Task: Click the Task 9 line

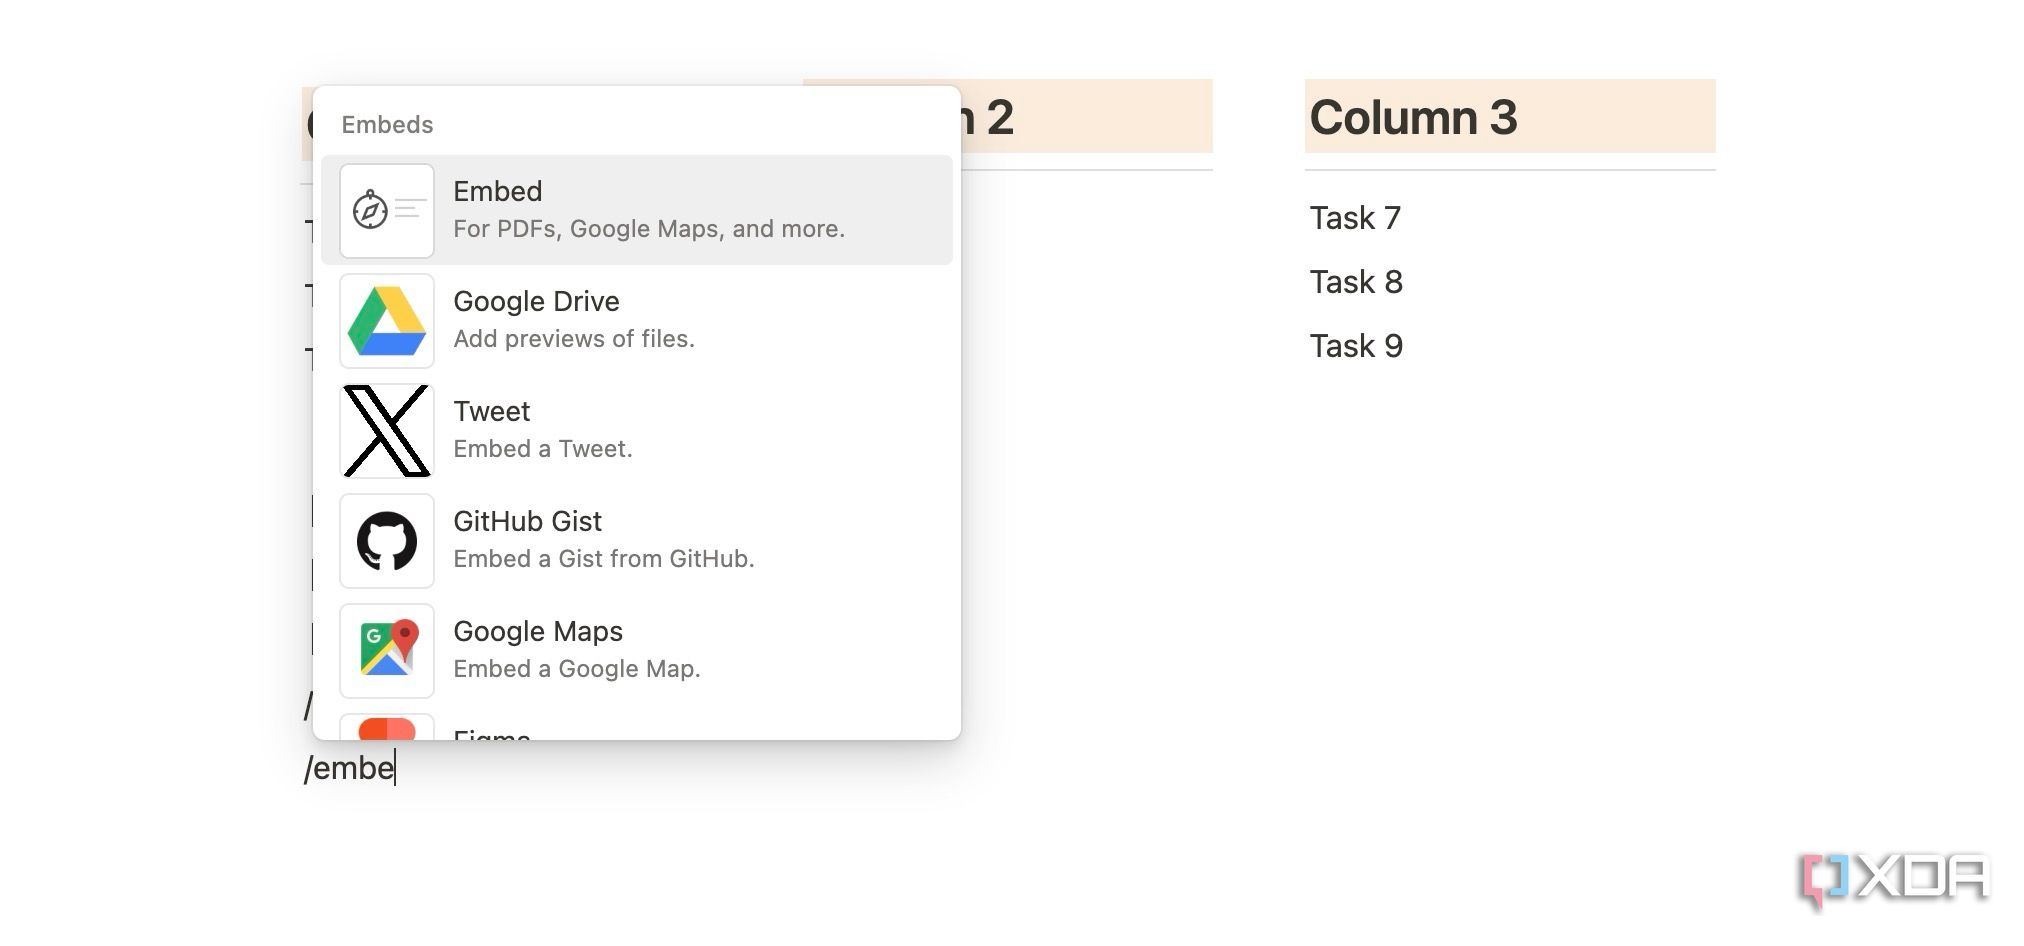Action: (x=1356, y=346)
